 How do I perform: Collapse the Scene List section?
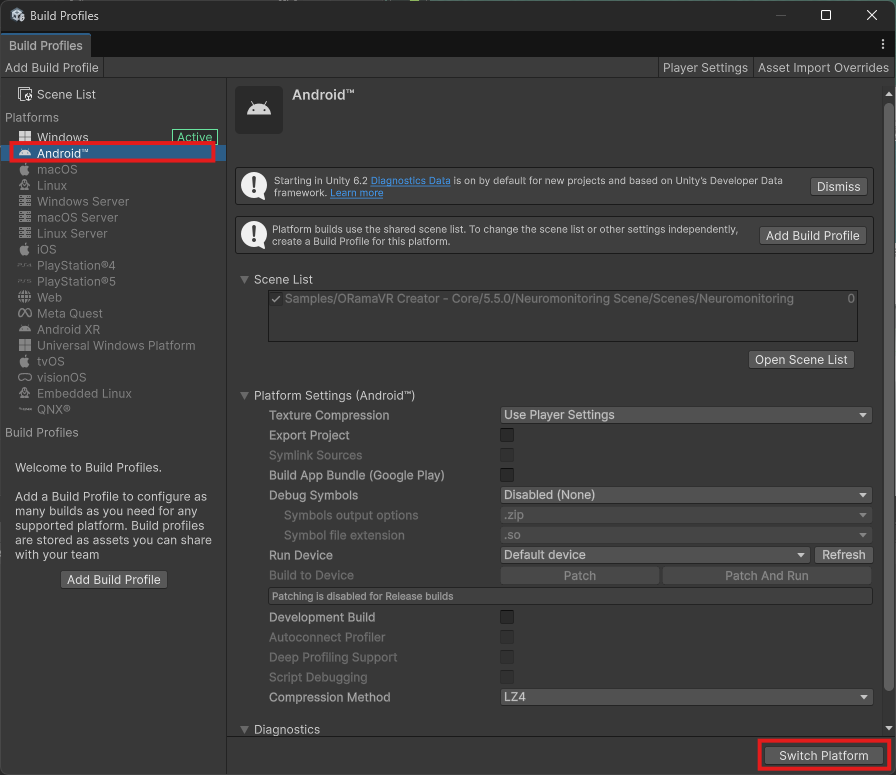[245, 279]
